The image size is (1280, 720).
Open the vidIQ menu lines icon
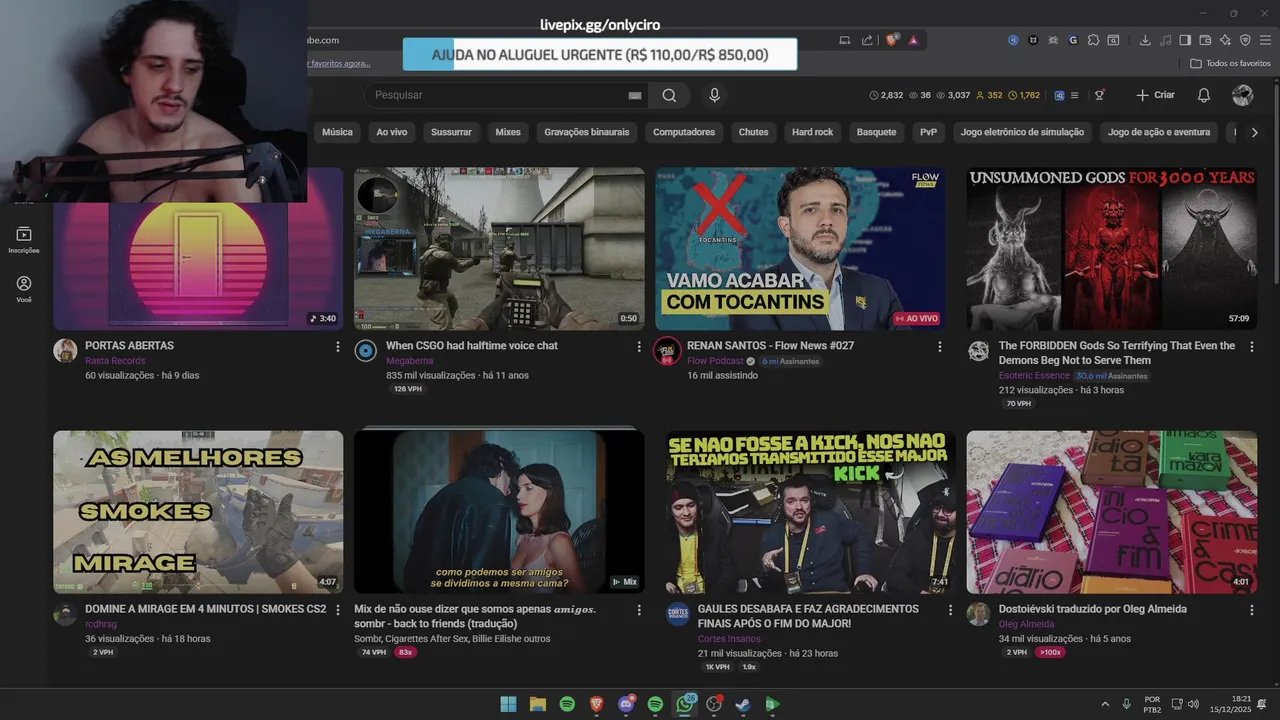(x=1074, y=95)
